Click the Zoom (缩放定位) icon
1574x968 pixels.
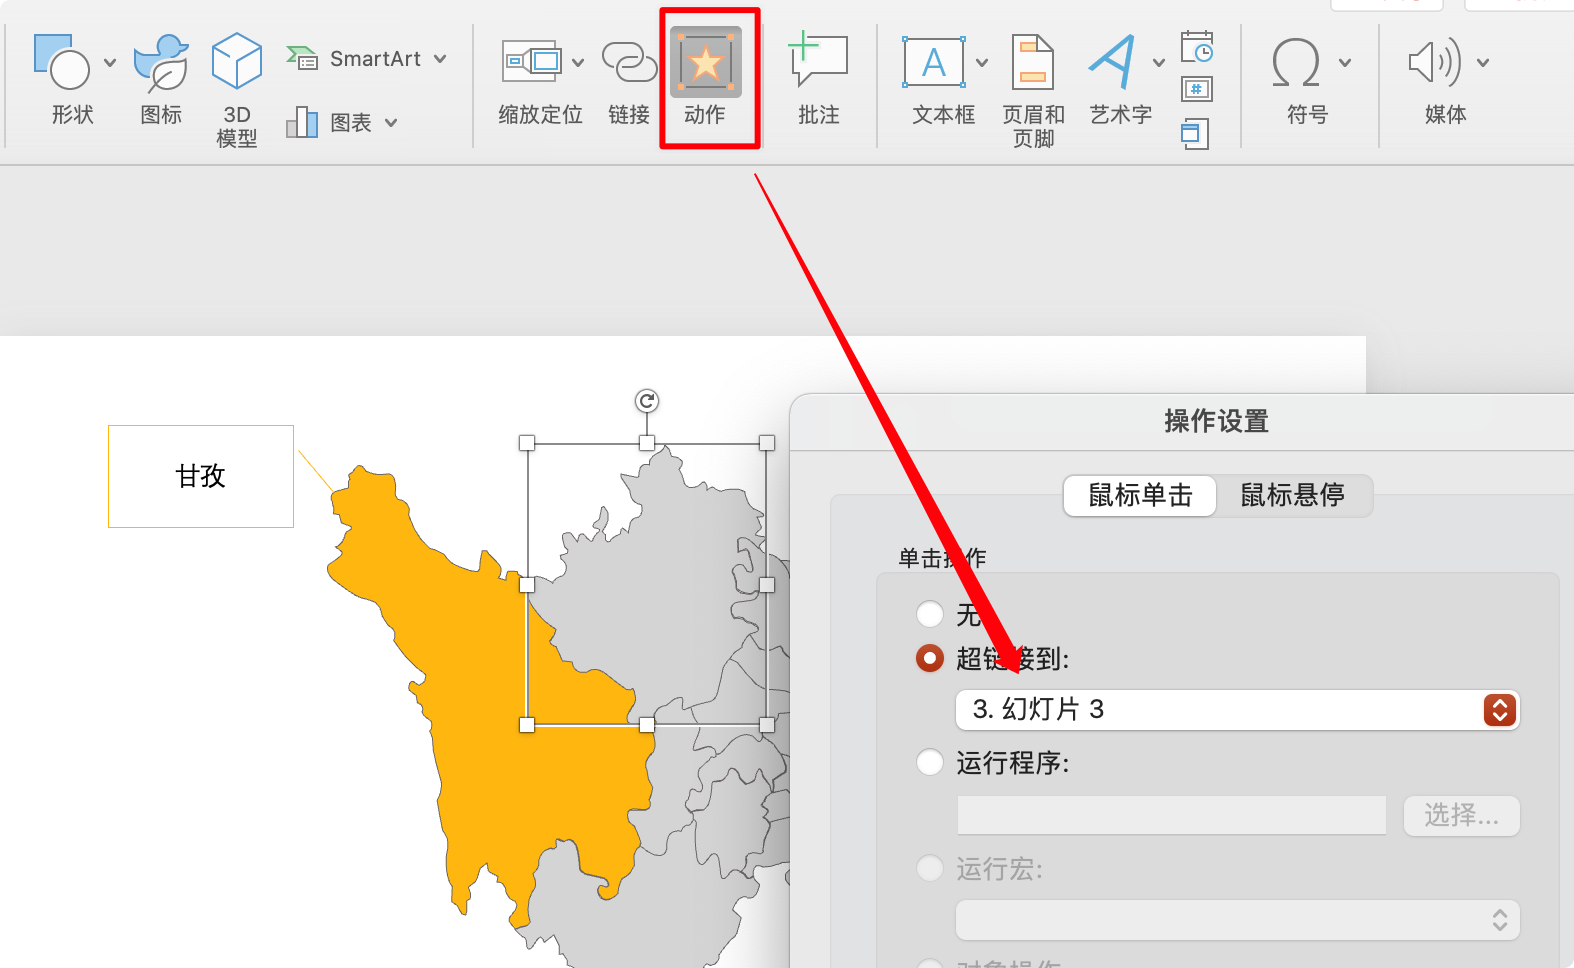click(x=531, y=62)
